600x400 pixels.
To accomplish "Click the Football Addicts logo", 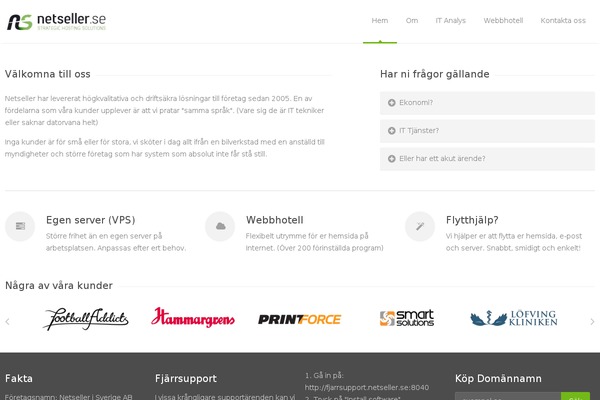I will tap(86, 318).
